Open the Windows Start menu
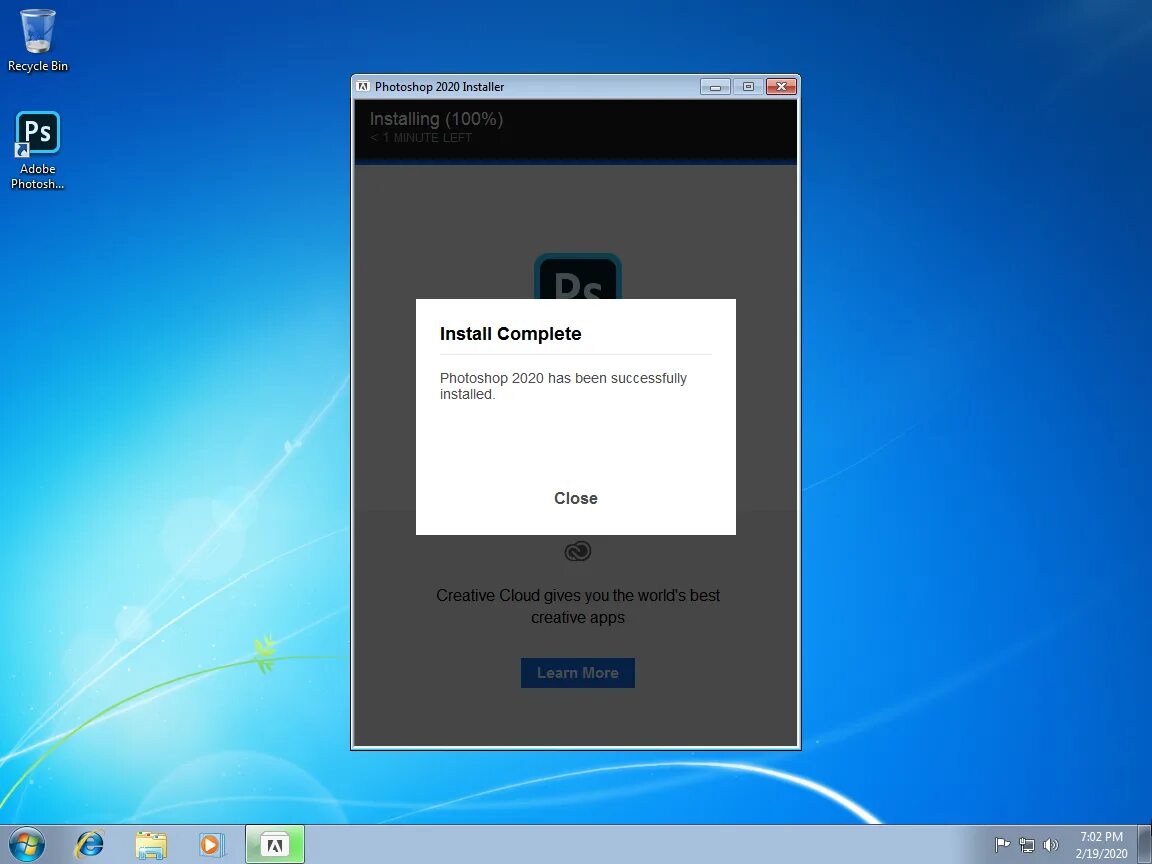 [x=26, y=845]
